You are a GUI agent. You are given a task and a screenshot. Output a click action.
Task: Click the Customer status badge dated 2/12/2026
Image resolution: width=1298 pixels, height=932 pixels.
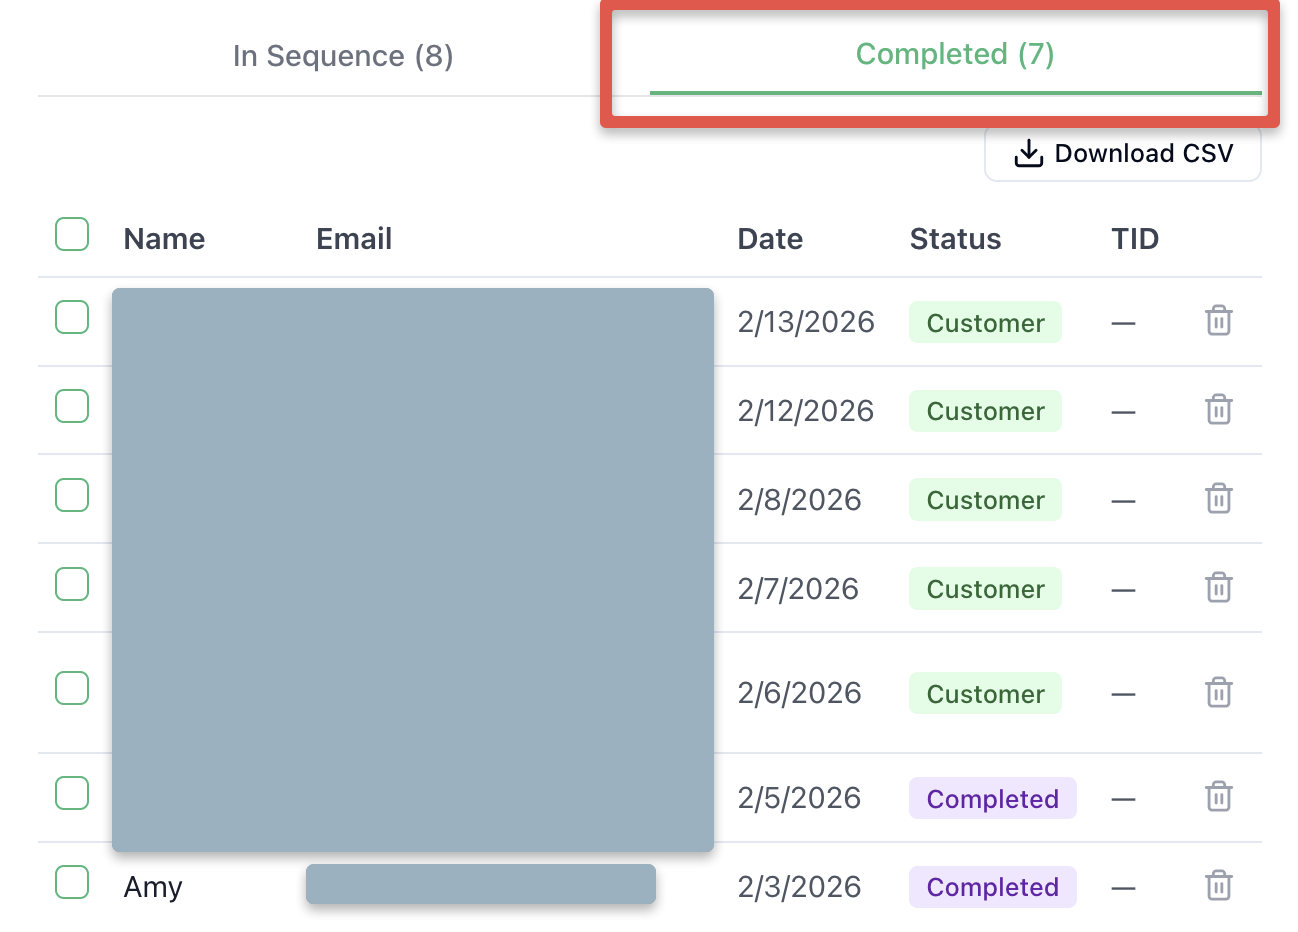pyautogui.click(x=985, y=411)
